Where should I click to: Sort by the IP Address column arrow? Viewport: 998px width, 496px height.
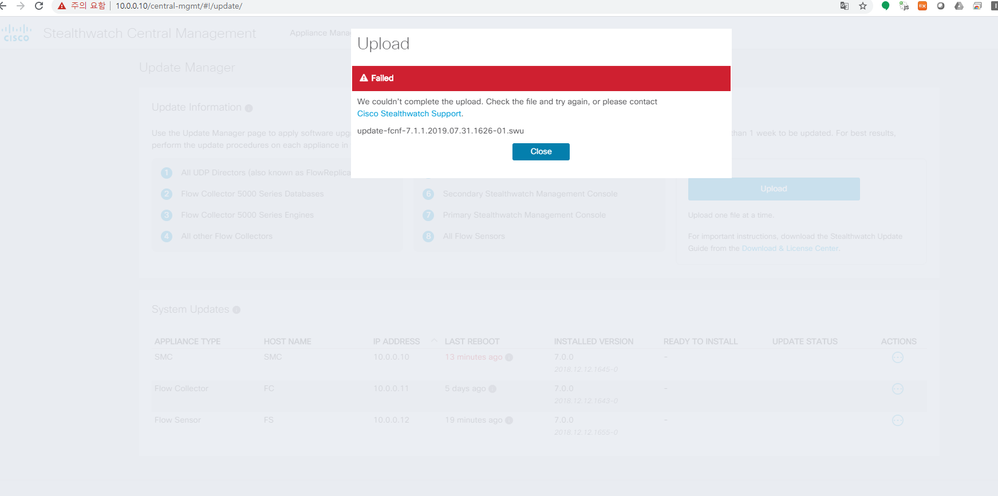(434, 341)
